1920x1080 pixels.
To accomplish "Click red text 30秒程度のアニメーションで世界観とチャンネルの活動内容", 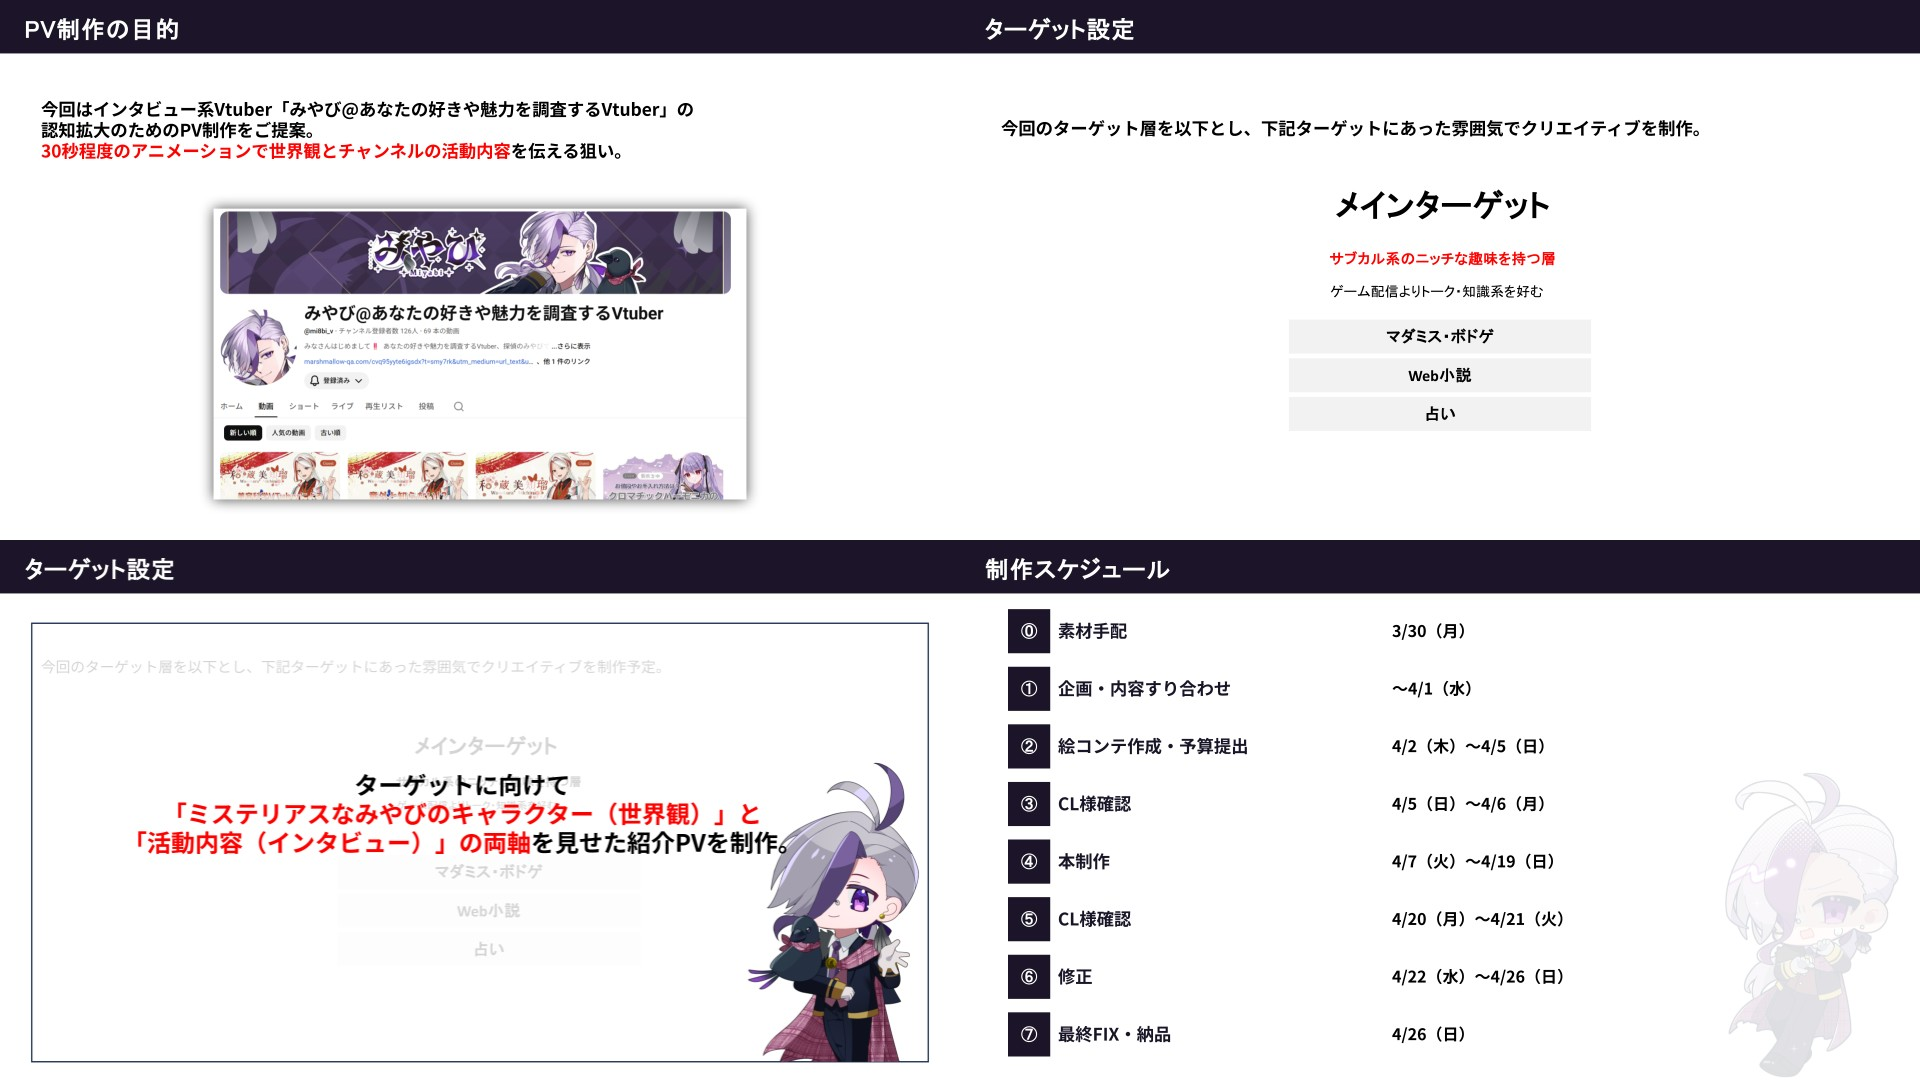I will (x=275, y=151).
